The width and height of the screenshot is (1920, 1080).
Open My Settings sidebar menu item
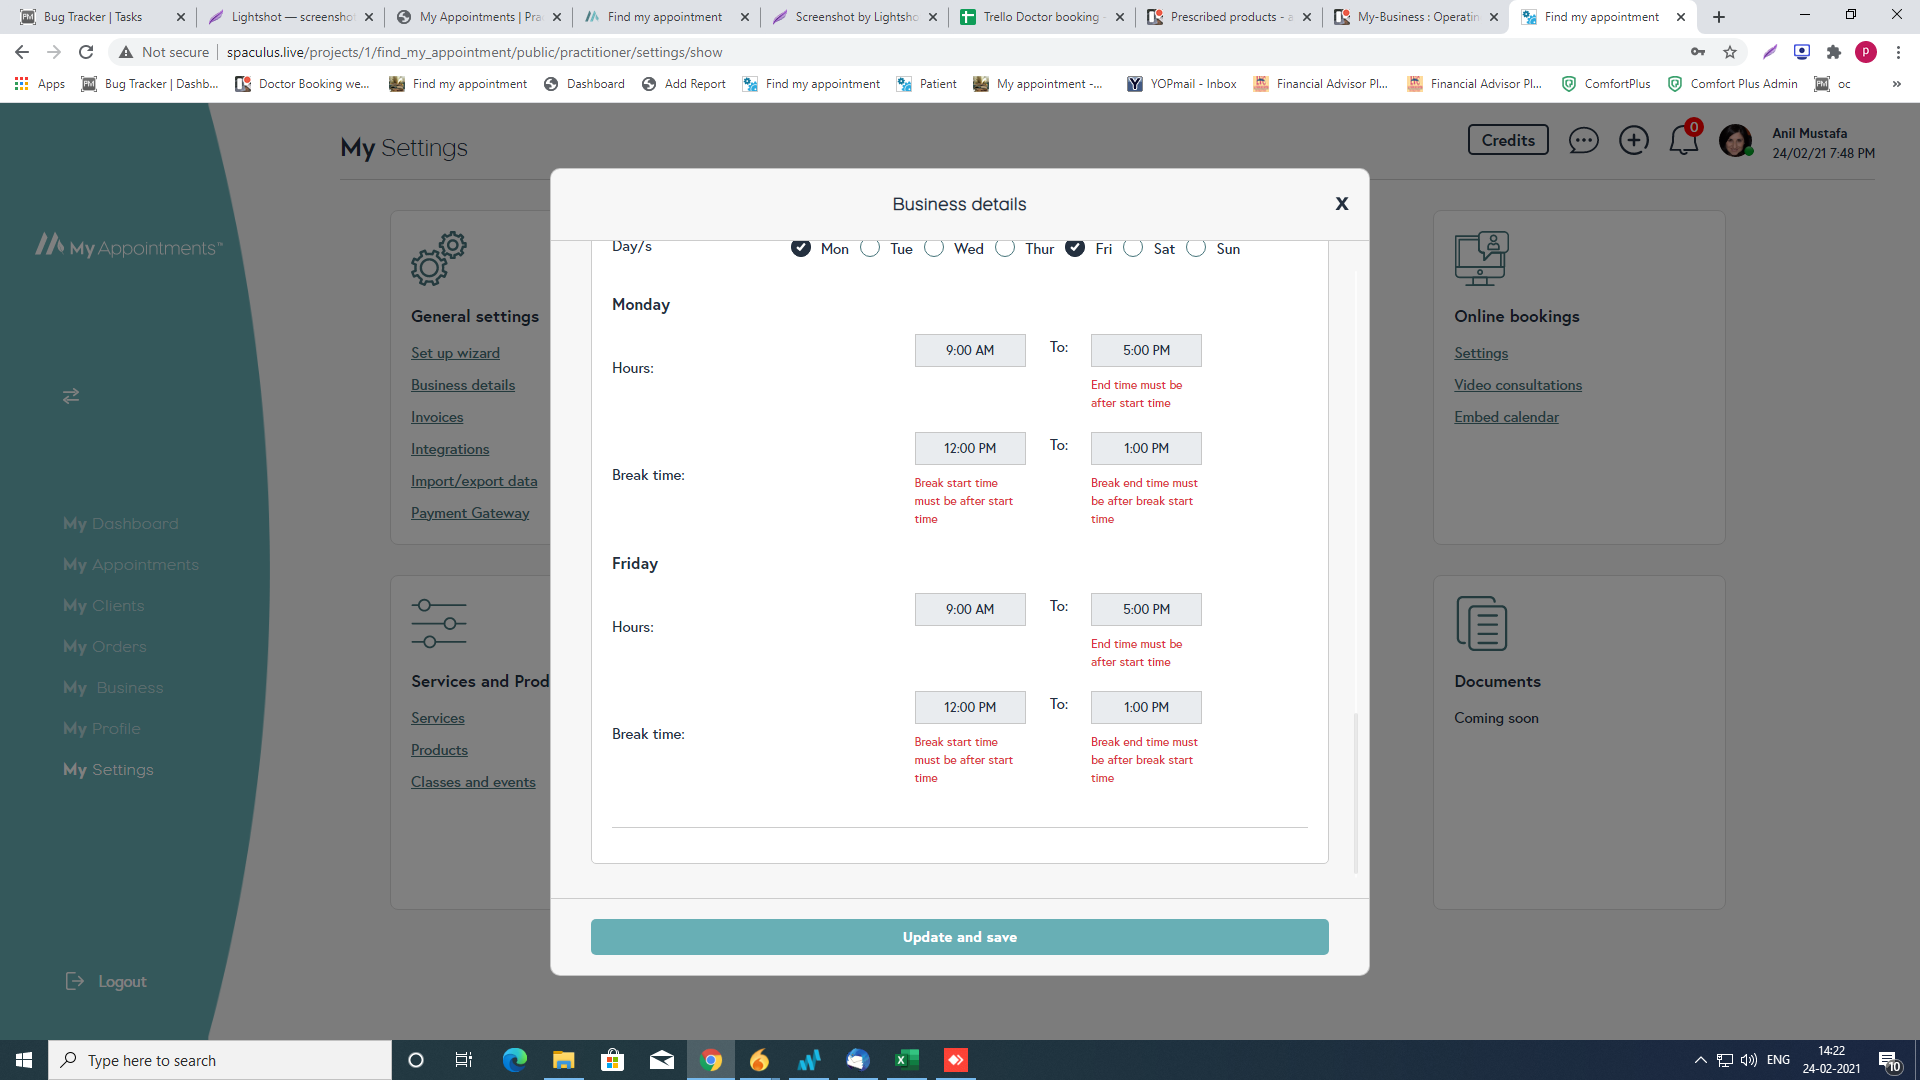[x=108, y=770]
